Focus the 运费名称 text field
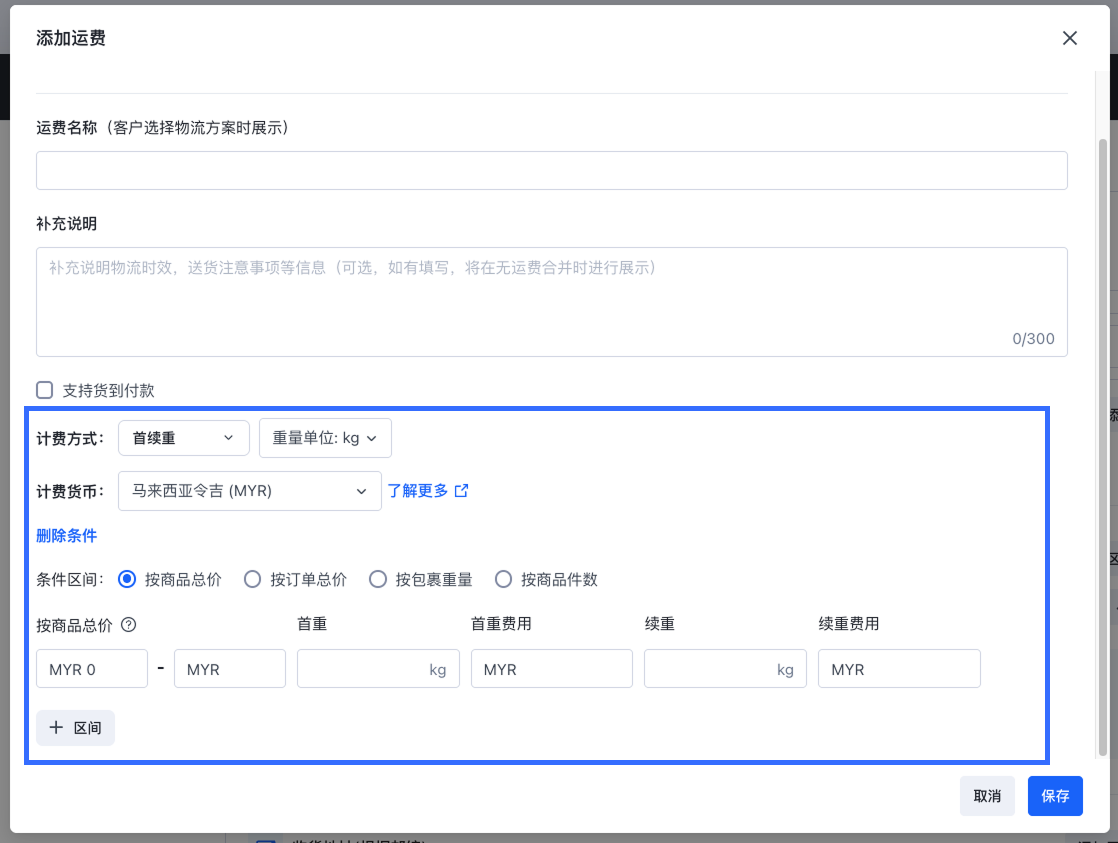 pyautogui.click(x=551, y=170)
